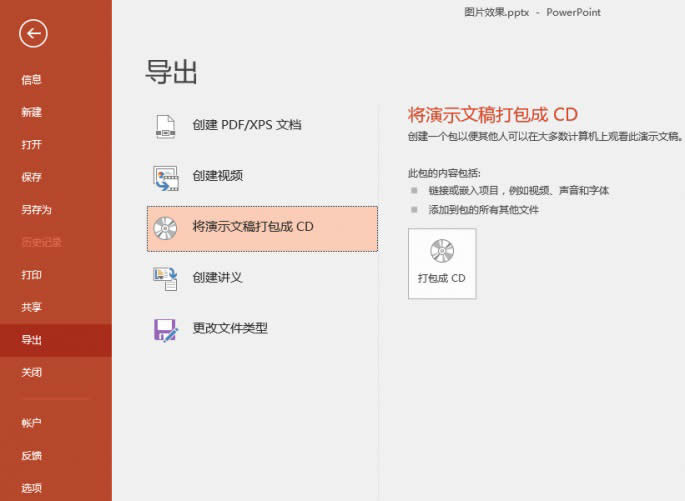Click the back arrow to exit backstage

click(x=33, y=34)
